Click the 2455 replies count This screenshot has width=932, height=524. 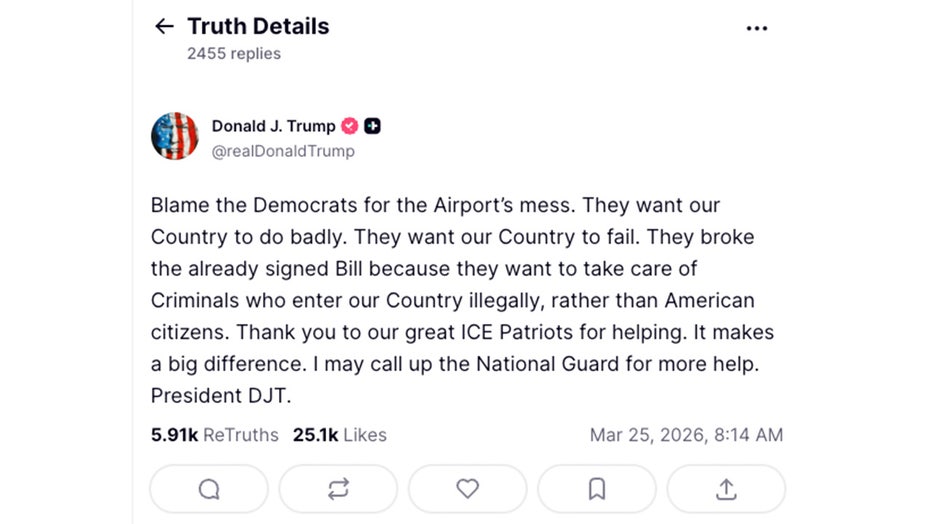point(234,54)
